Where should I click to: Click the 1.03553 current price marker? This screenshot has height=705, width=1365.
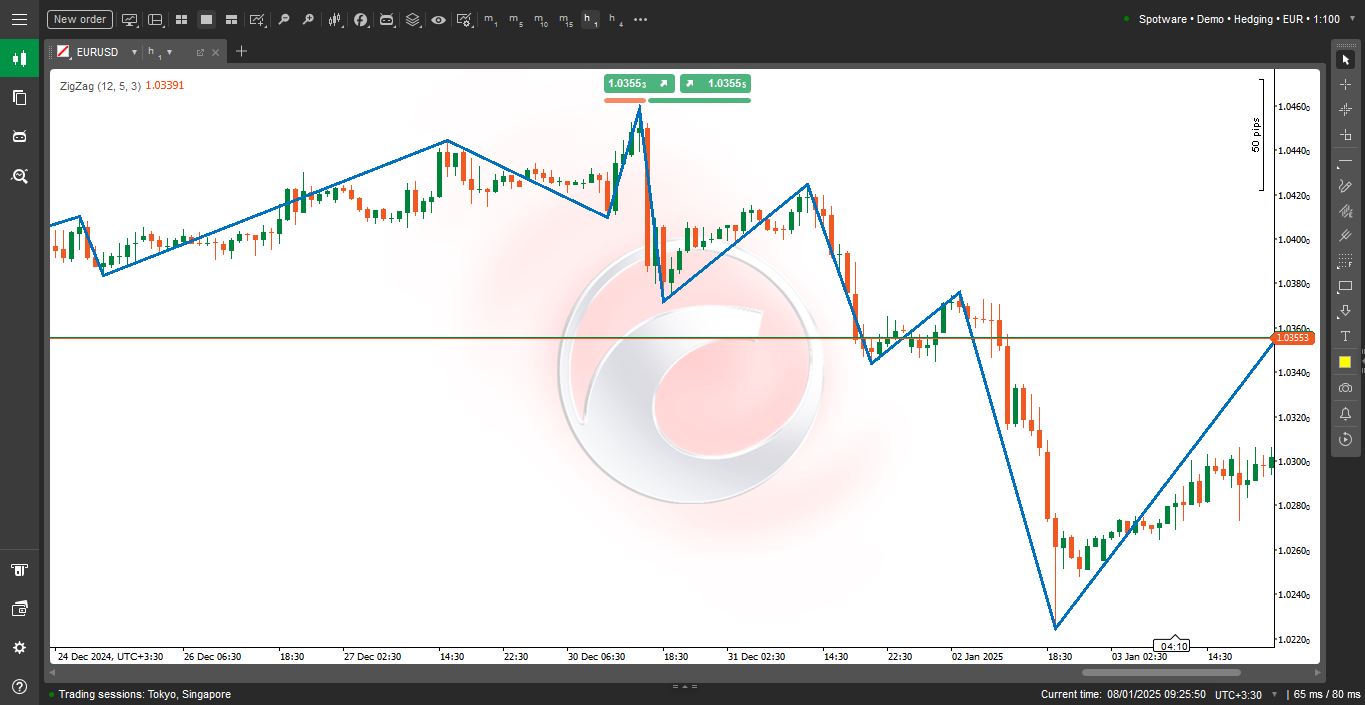1292,338
